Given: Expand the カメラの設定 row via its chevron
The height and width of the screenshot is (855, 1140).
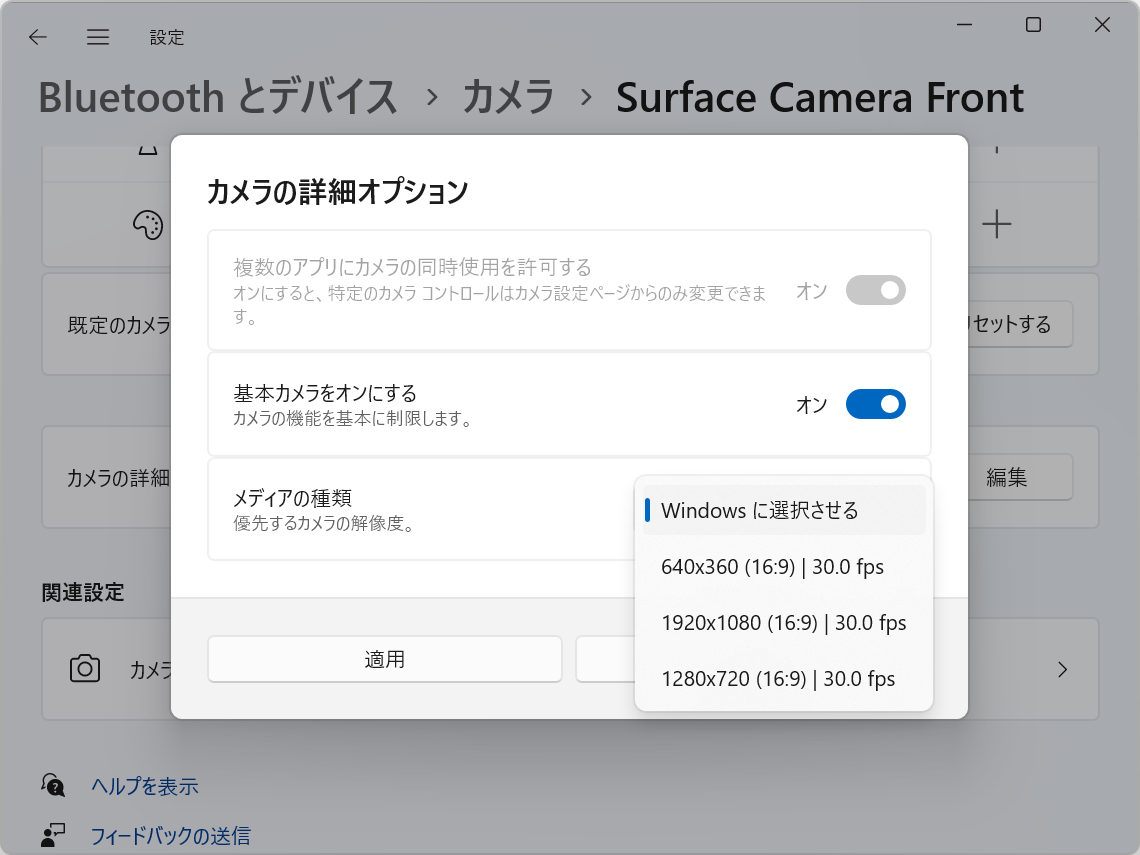Looking at the screenshot, I should pyautogui.click(x=1062, y=669).
